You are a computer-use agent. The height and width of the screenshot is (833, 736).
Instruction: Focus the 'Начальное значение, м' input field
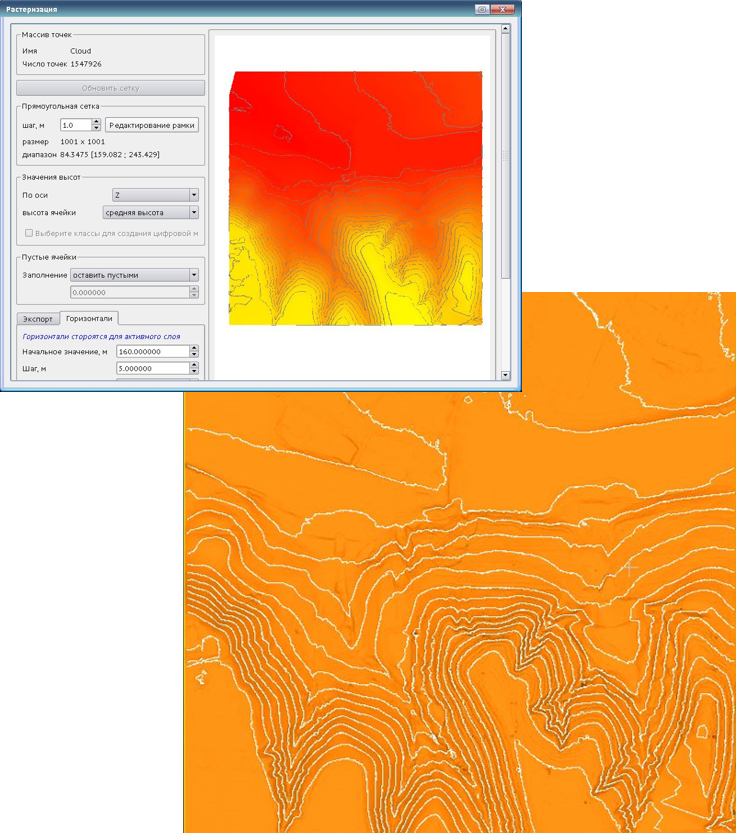(151, 352)
